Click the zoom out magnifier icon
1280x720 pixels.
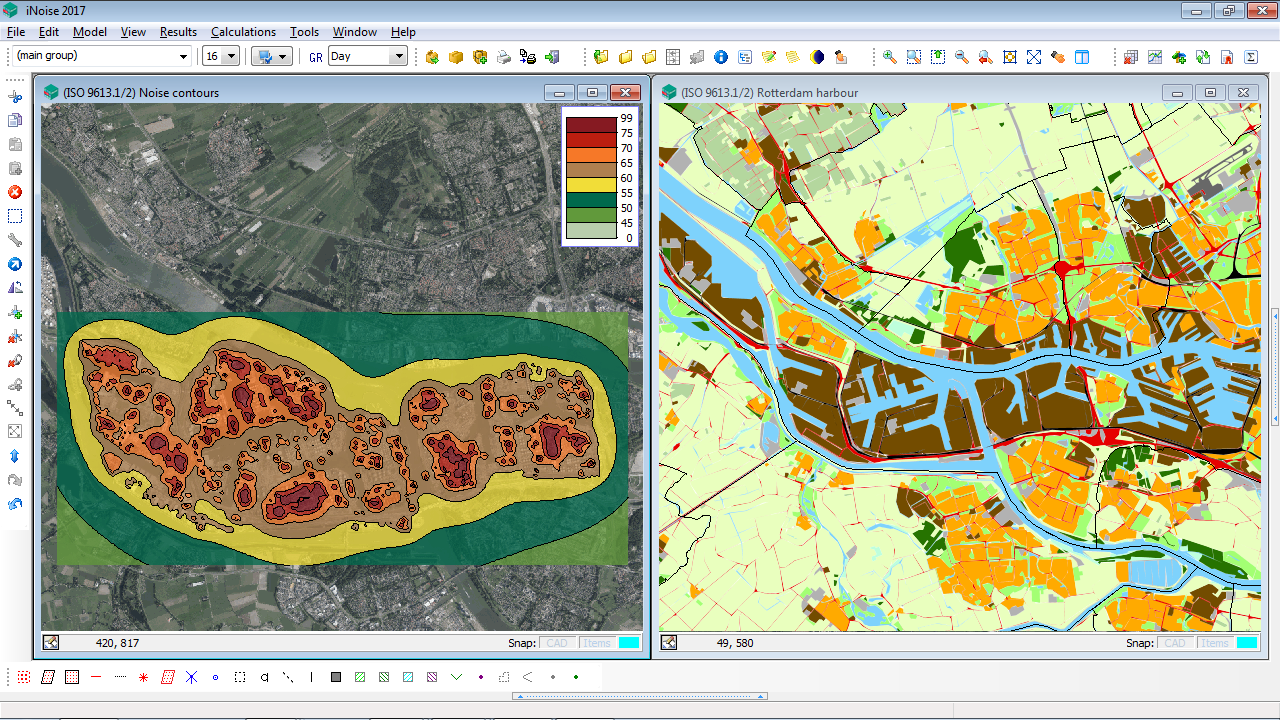click(x=962, y=57)
